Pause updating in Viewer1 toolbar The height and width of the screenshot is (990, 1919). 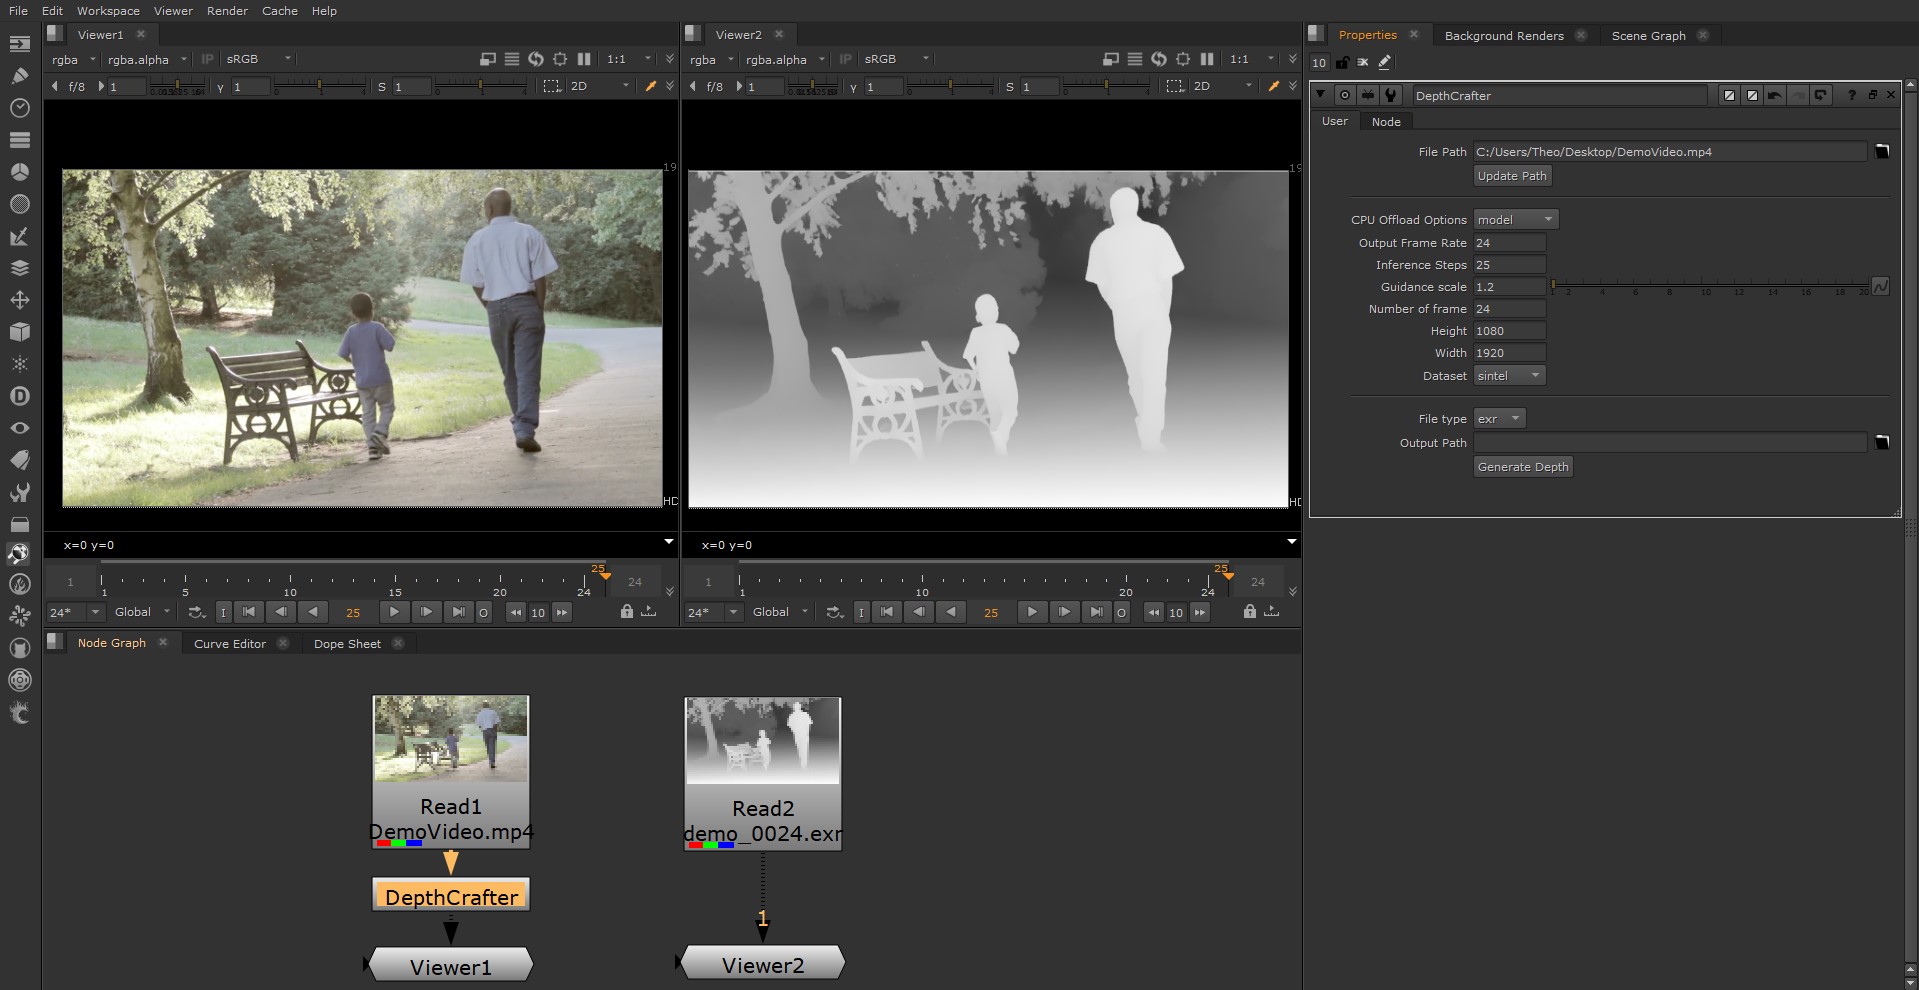[x=584, y=59]
